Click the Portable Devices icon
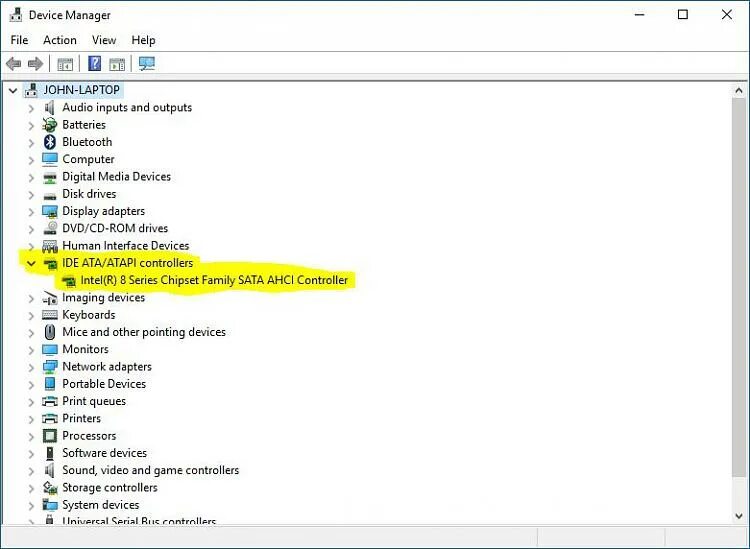This screenshot has width=750, height=549. tap(50, 384)
